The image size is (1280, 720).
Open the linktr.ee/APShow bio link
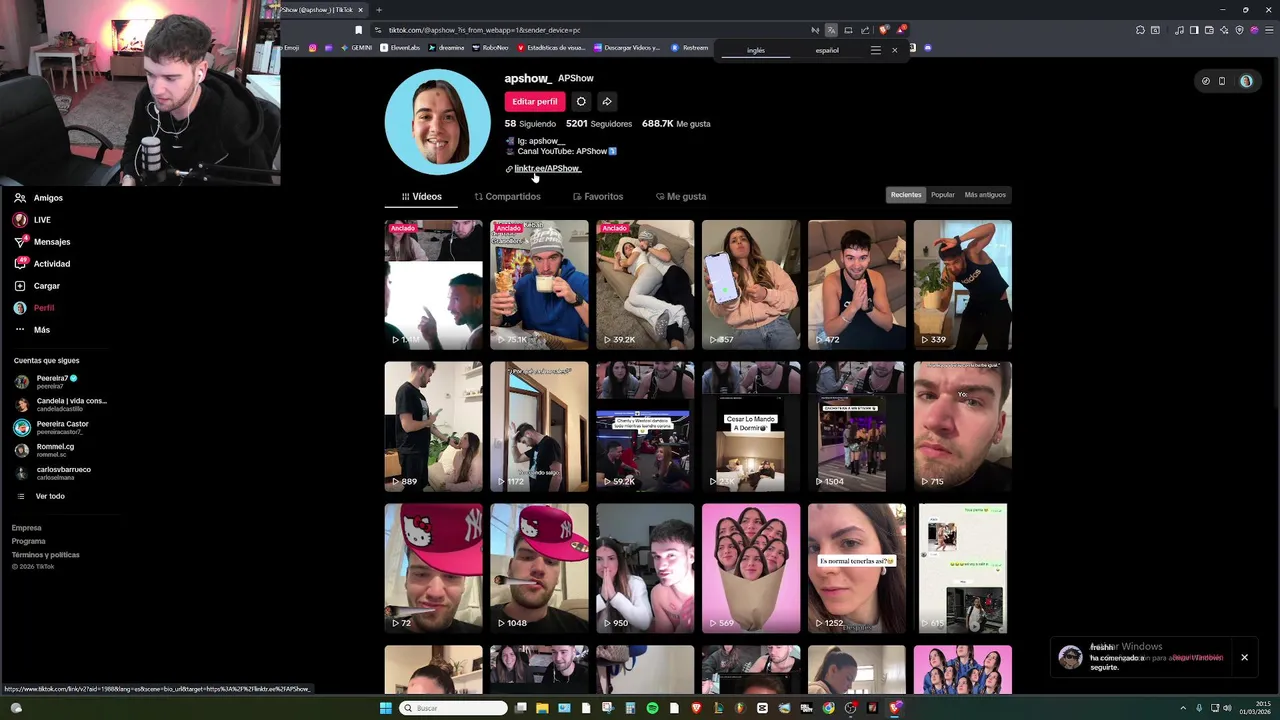(546, 168)
